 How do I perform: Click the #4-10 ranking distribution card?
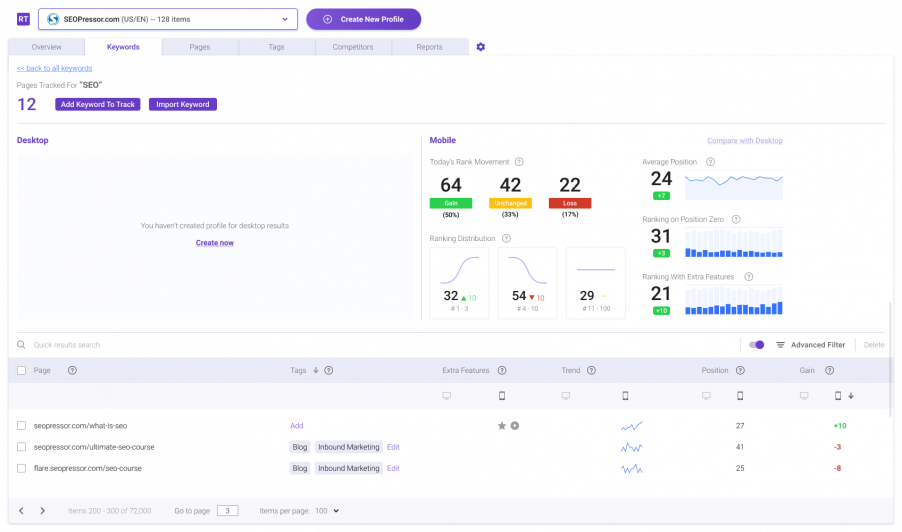[x=528, y=283]
